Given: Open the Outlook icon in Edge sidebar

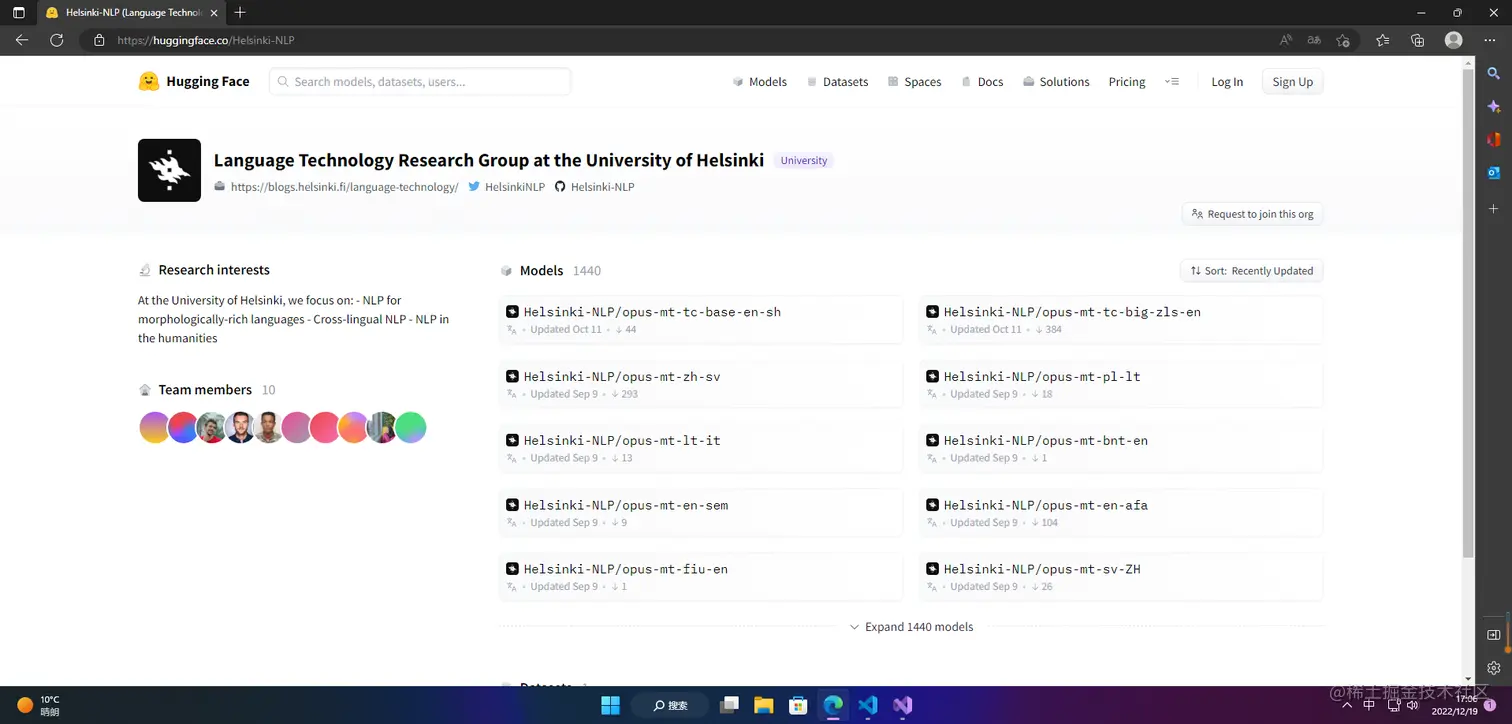Looking at the screenshot, I should pos(1494,172).
